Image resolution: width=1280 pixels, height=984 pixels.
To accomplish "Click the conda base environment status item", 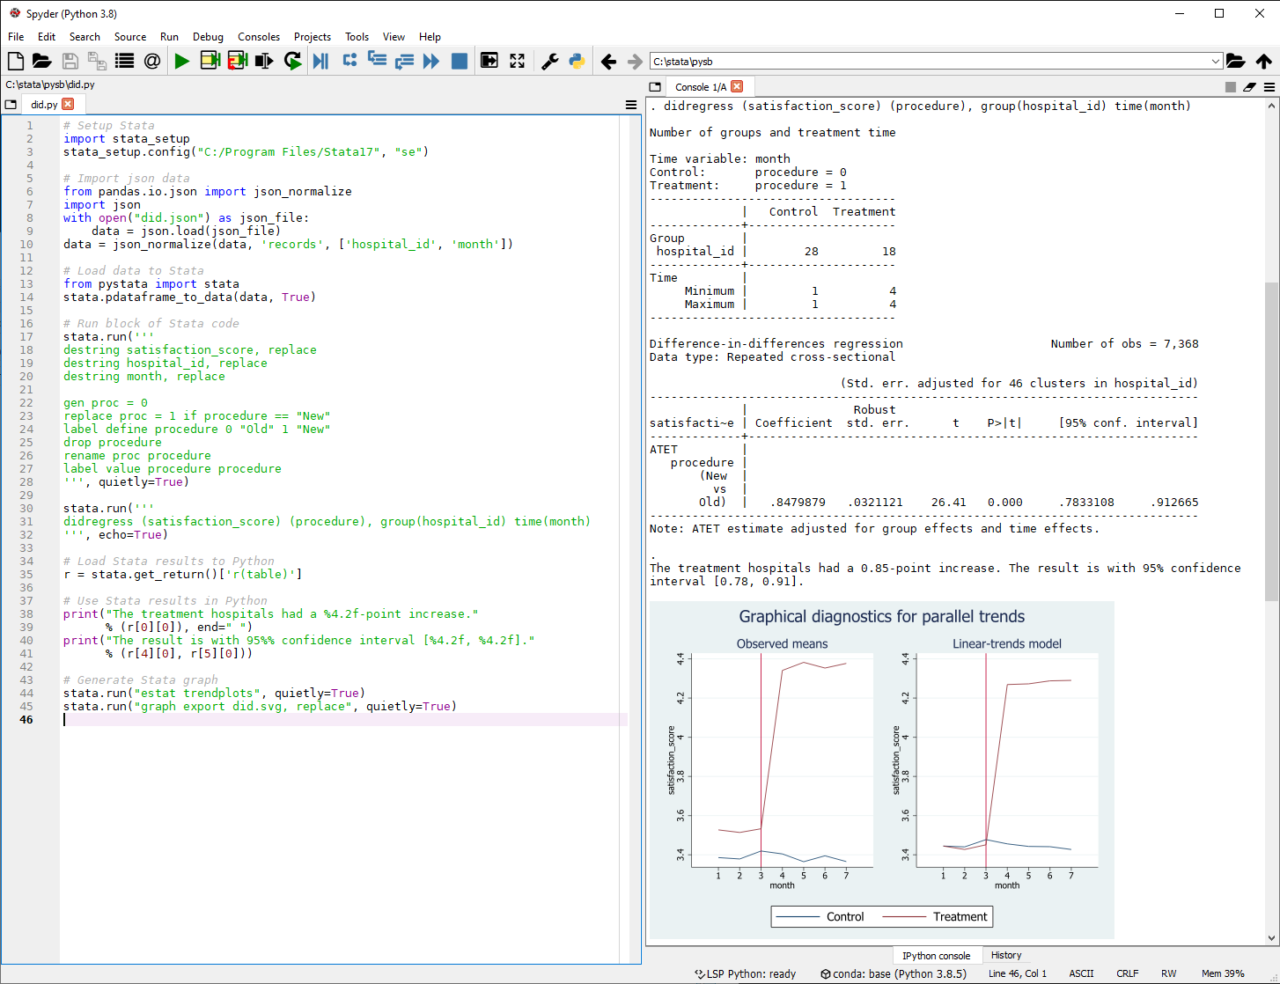I will (x=893, y=973).
